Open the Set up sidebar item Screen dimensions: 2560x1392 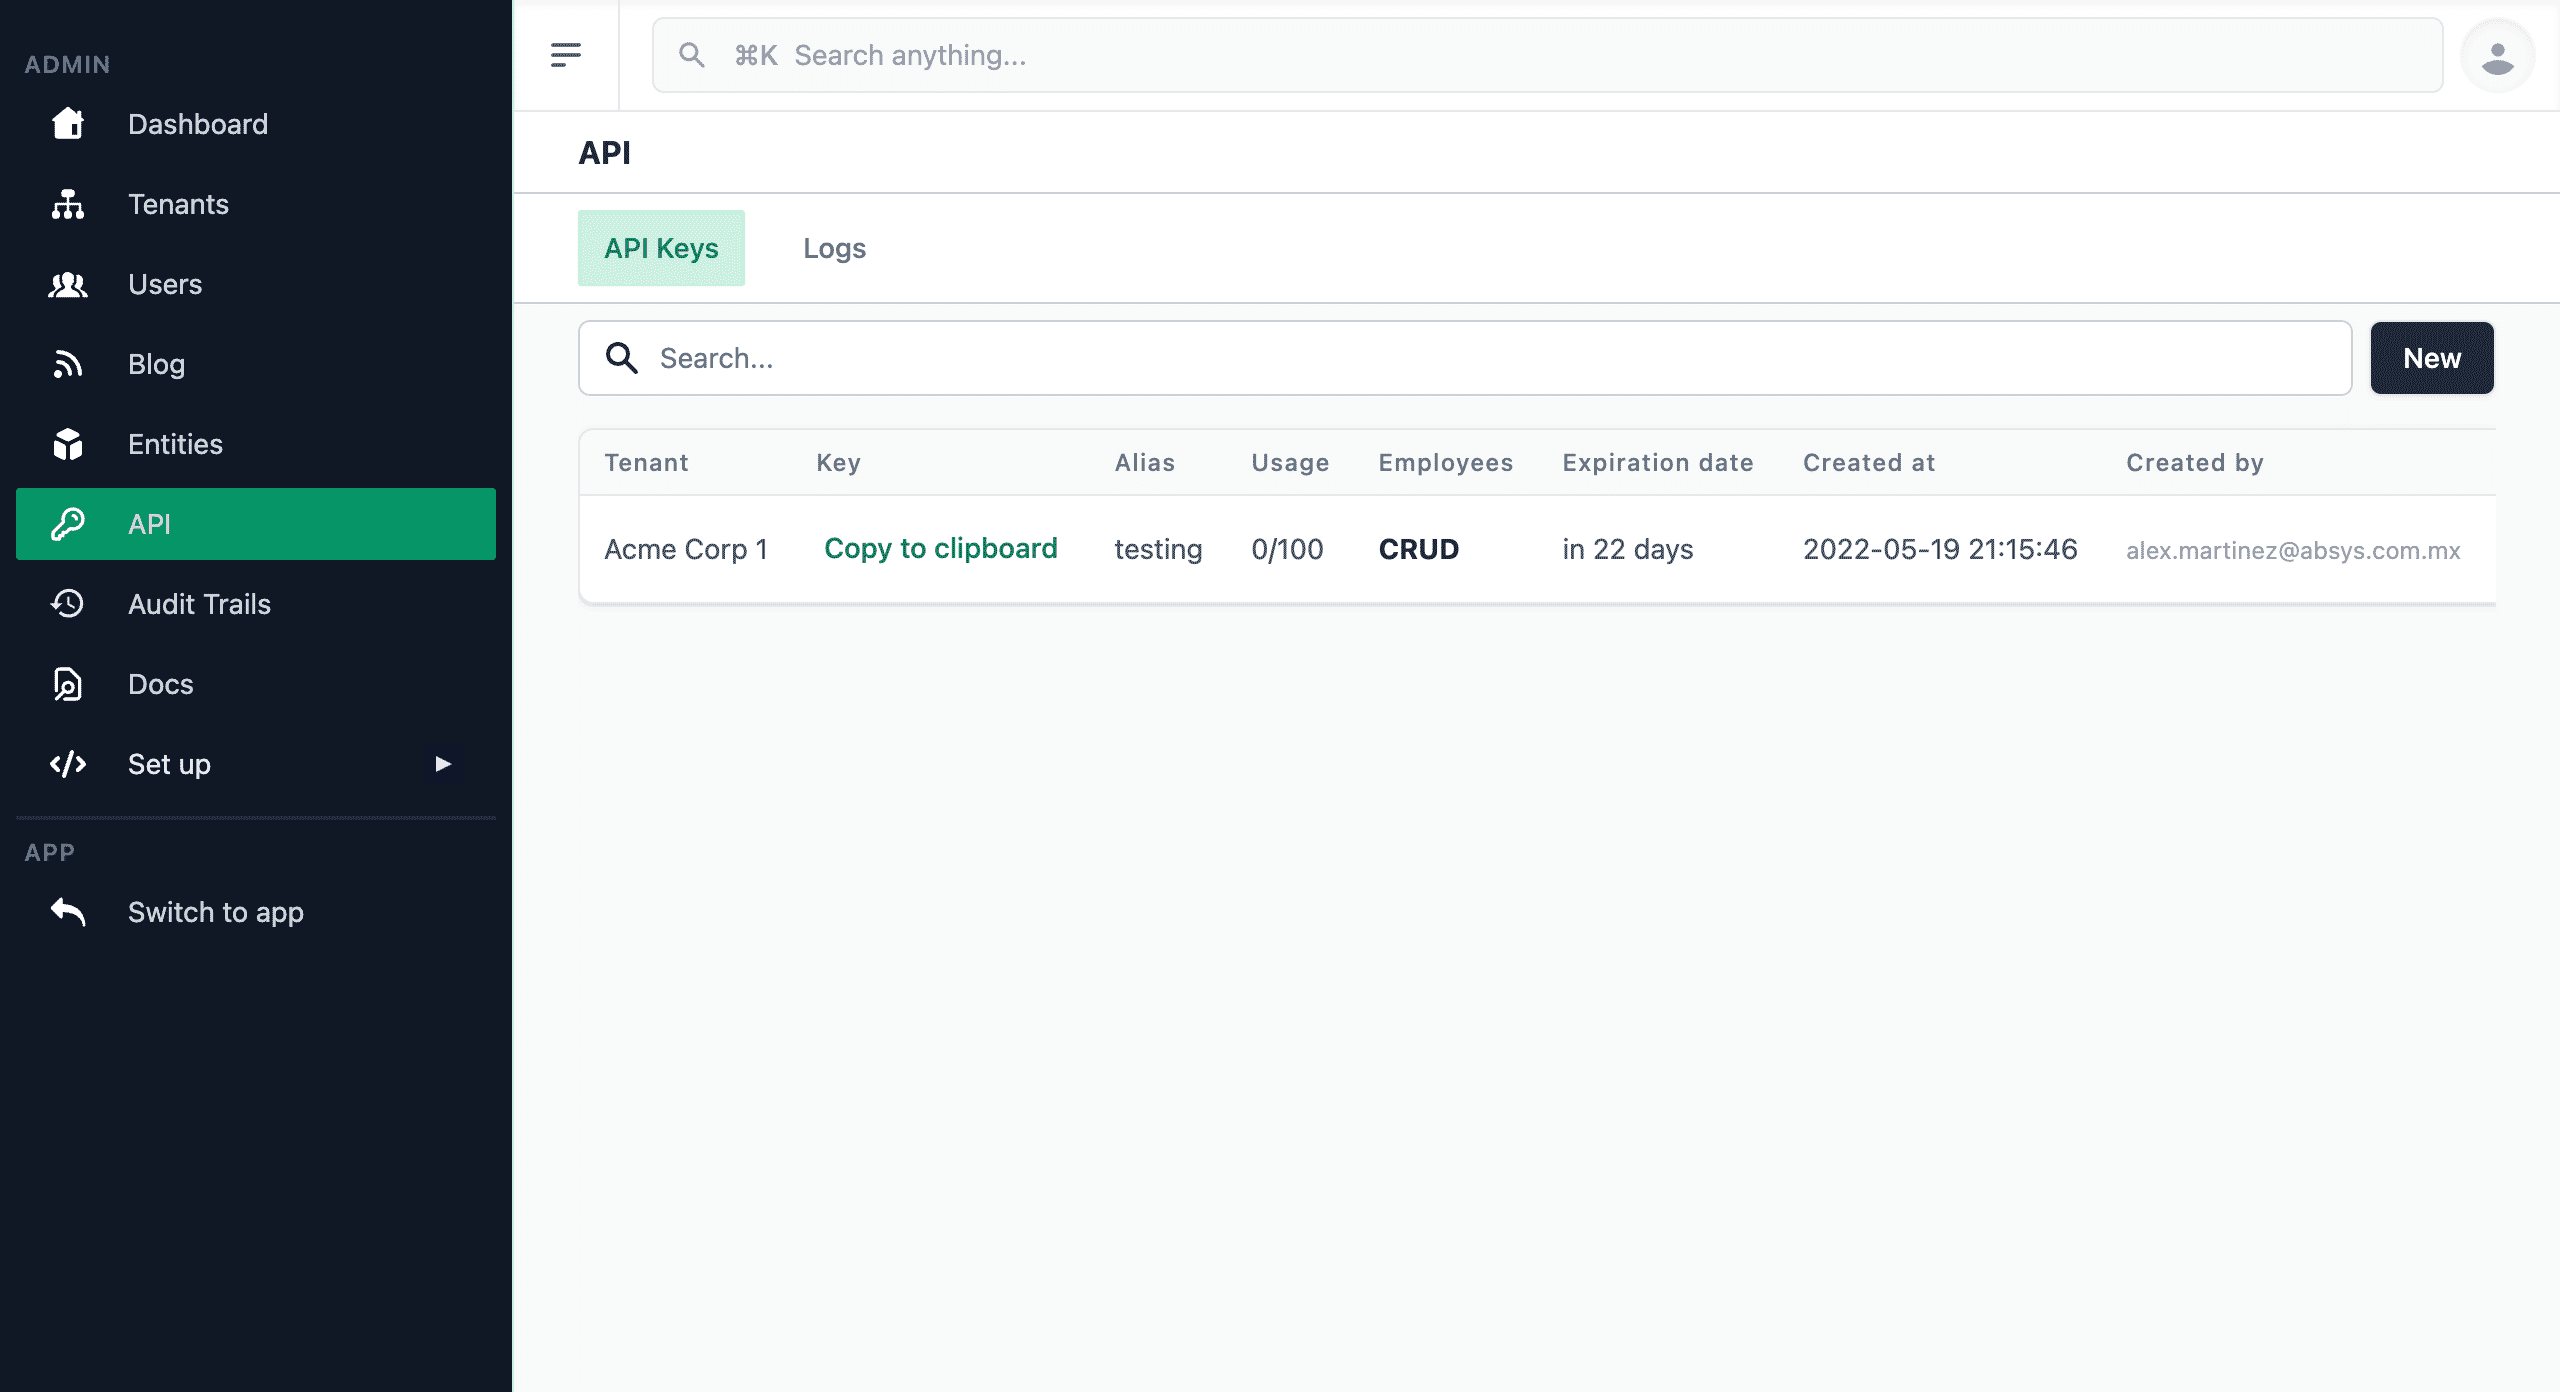tap(256, 764)
